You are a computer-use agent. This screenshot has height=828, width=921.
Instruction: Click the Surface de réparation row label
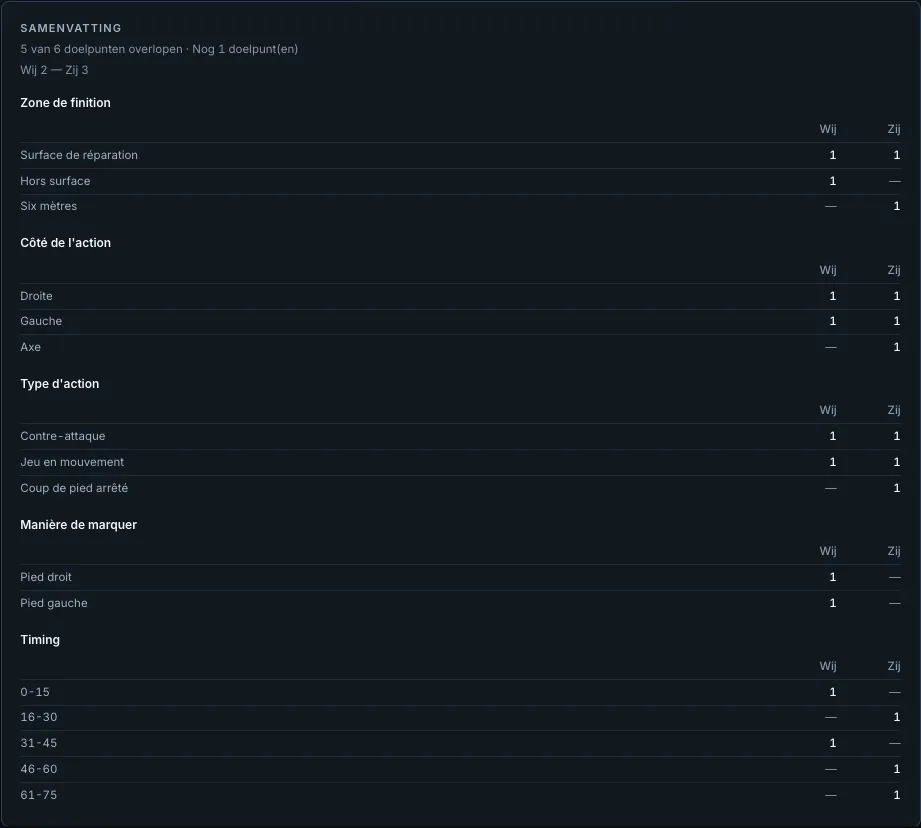pos(79,155)
